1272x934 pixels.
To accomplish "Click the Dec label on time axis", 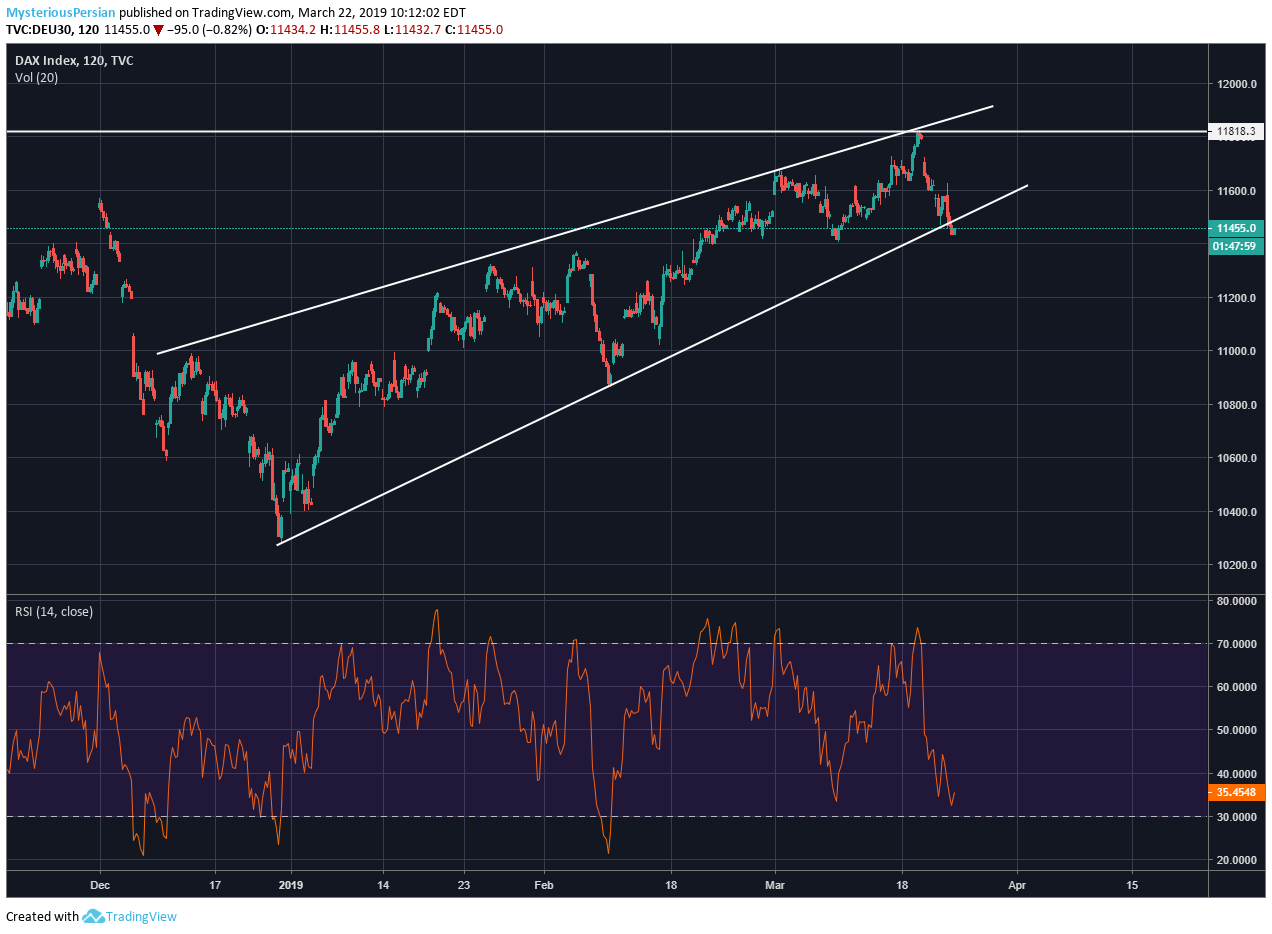I will tap(99, 885).
